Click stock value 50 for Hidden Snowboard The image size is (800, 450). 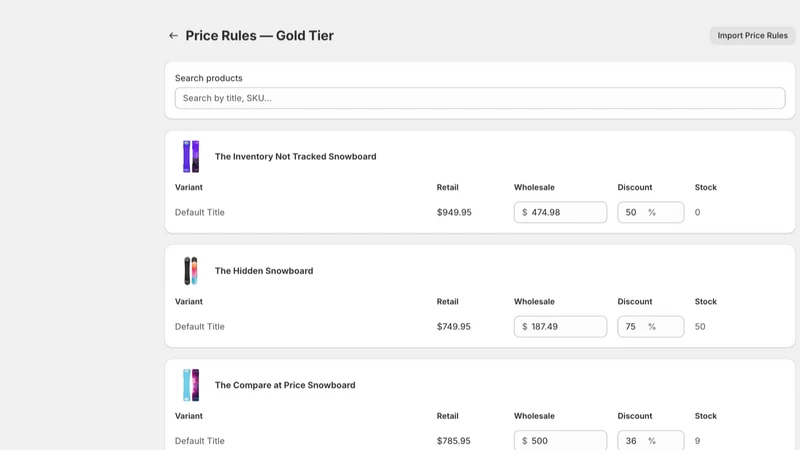click(x=700, y=327)
